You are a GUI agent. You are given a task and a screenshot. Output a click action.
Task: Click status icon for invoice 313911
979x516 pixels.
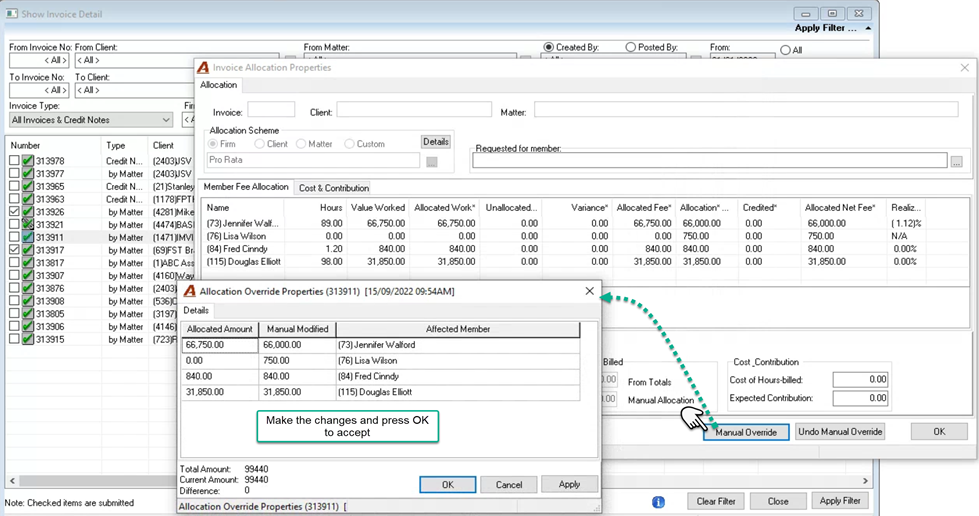[x=27, y=237]
